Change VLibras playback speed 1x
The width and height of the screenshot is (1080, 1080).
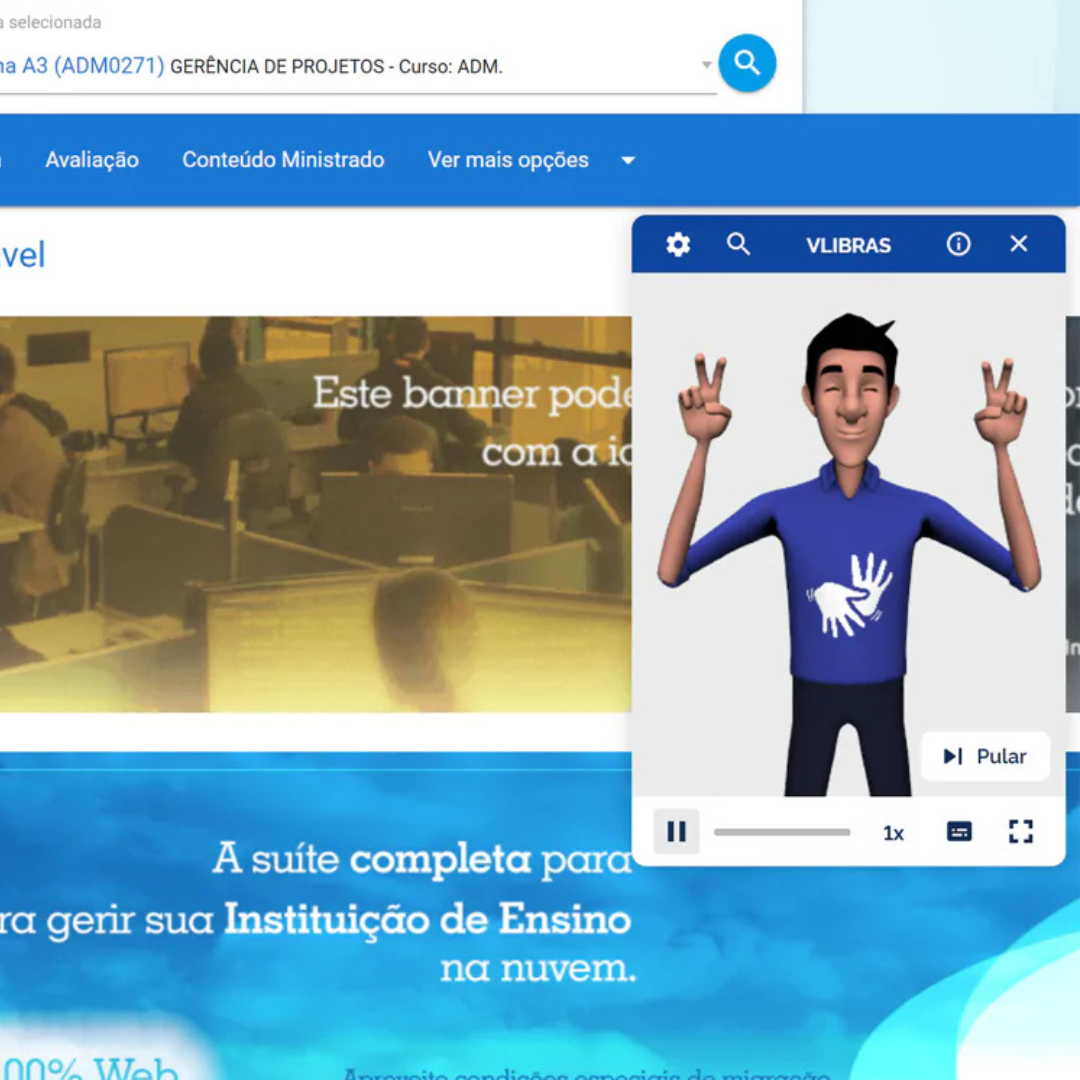893,833
